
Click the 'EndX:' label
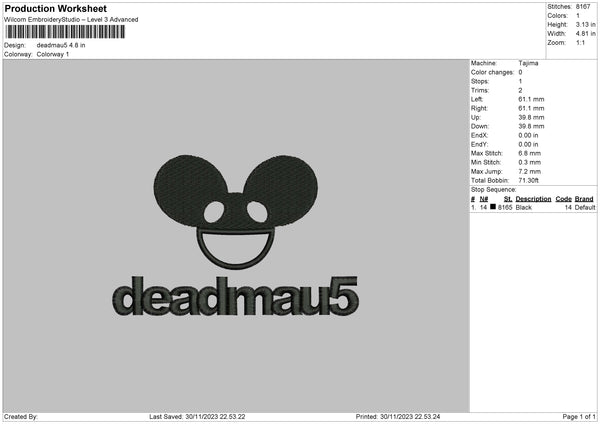479,135
